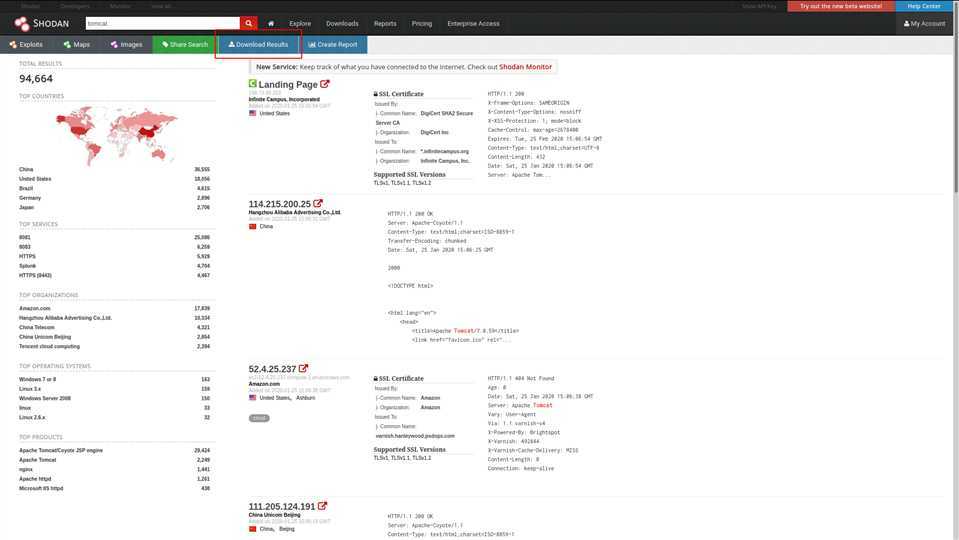Click the Share Search button
Image resolution: width=959 pixels, height=540 pixels.
pos(185,45)
